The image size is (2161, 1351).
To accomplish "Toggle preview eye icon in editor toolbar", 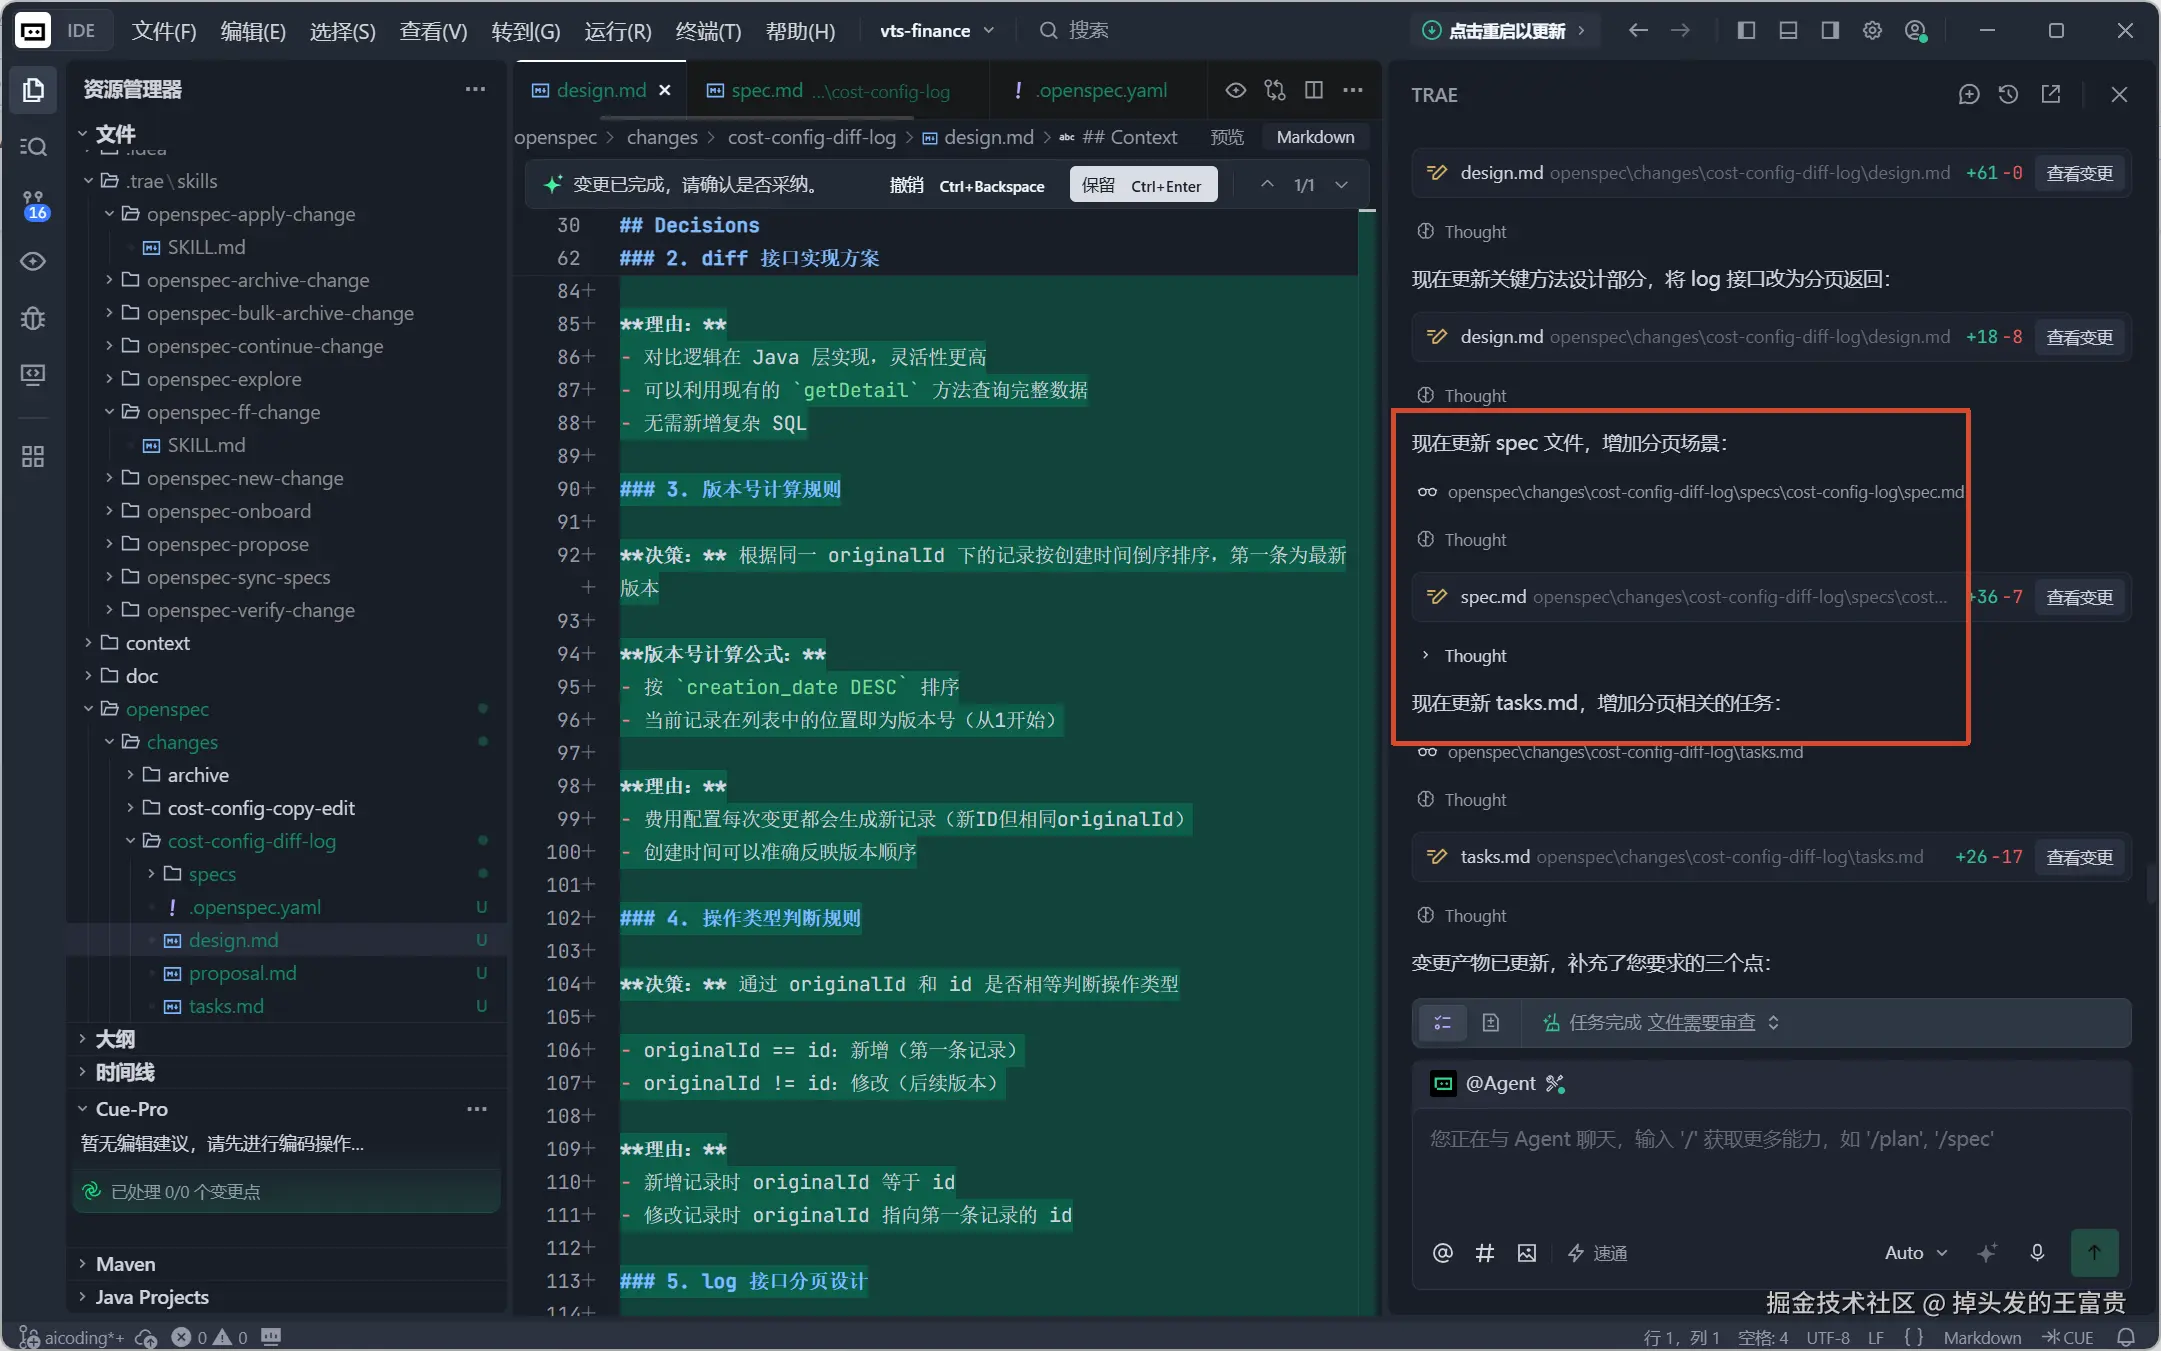I will coord(1236,90).
